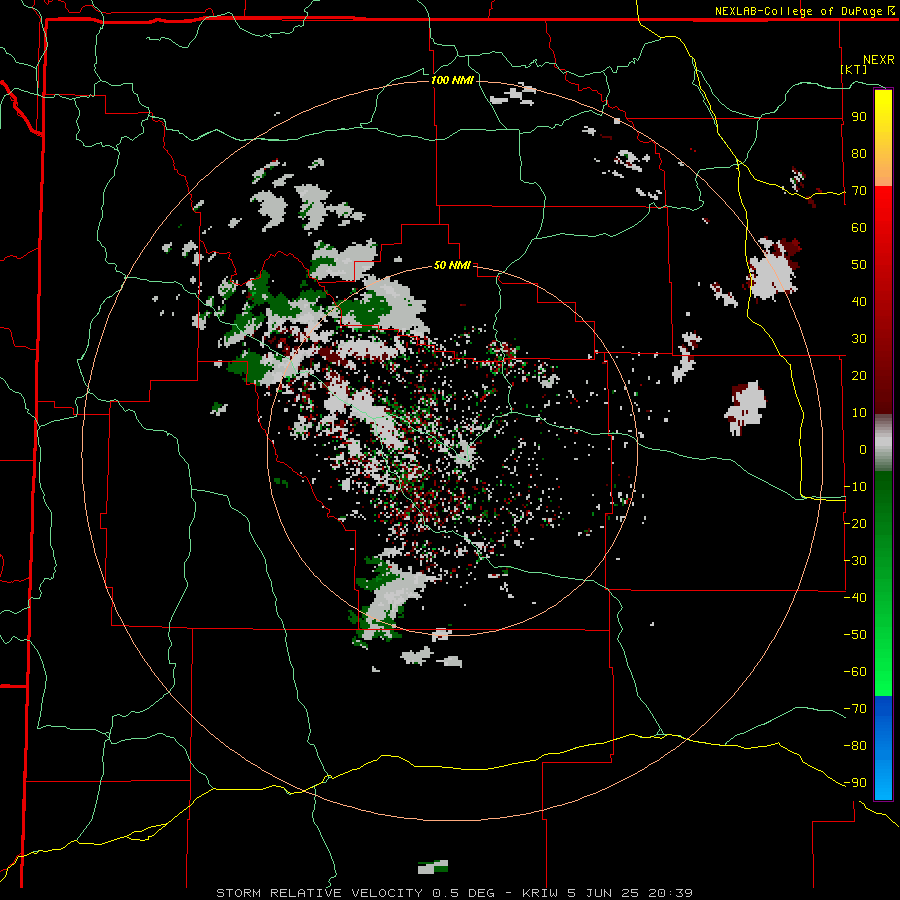Click the 90 value on the velocity scale
Viewport: 900px width, 900px height.
(859, 117)
